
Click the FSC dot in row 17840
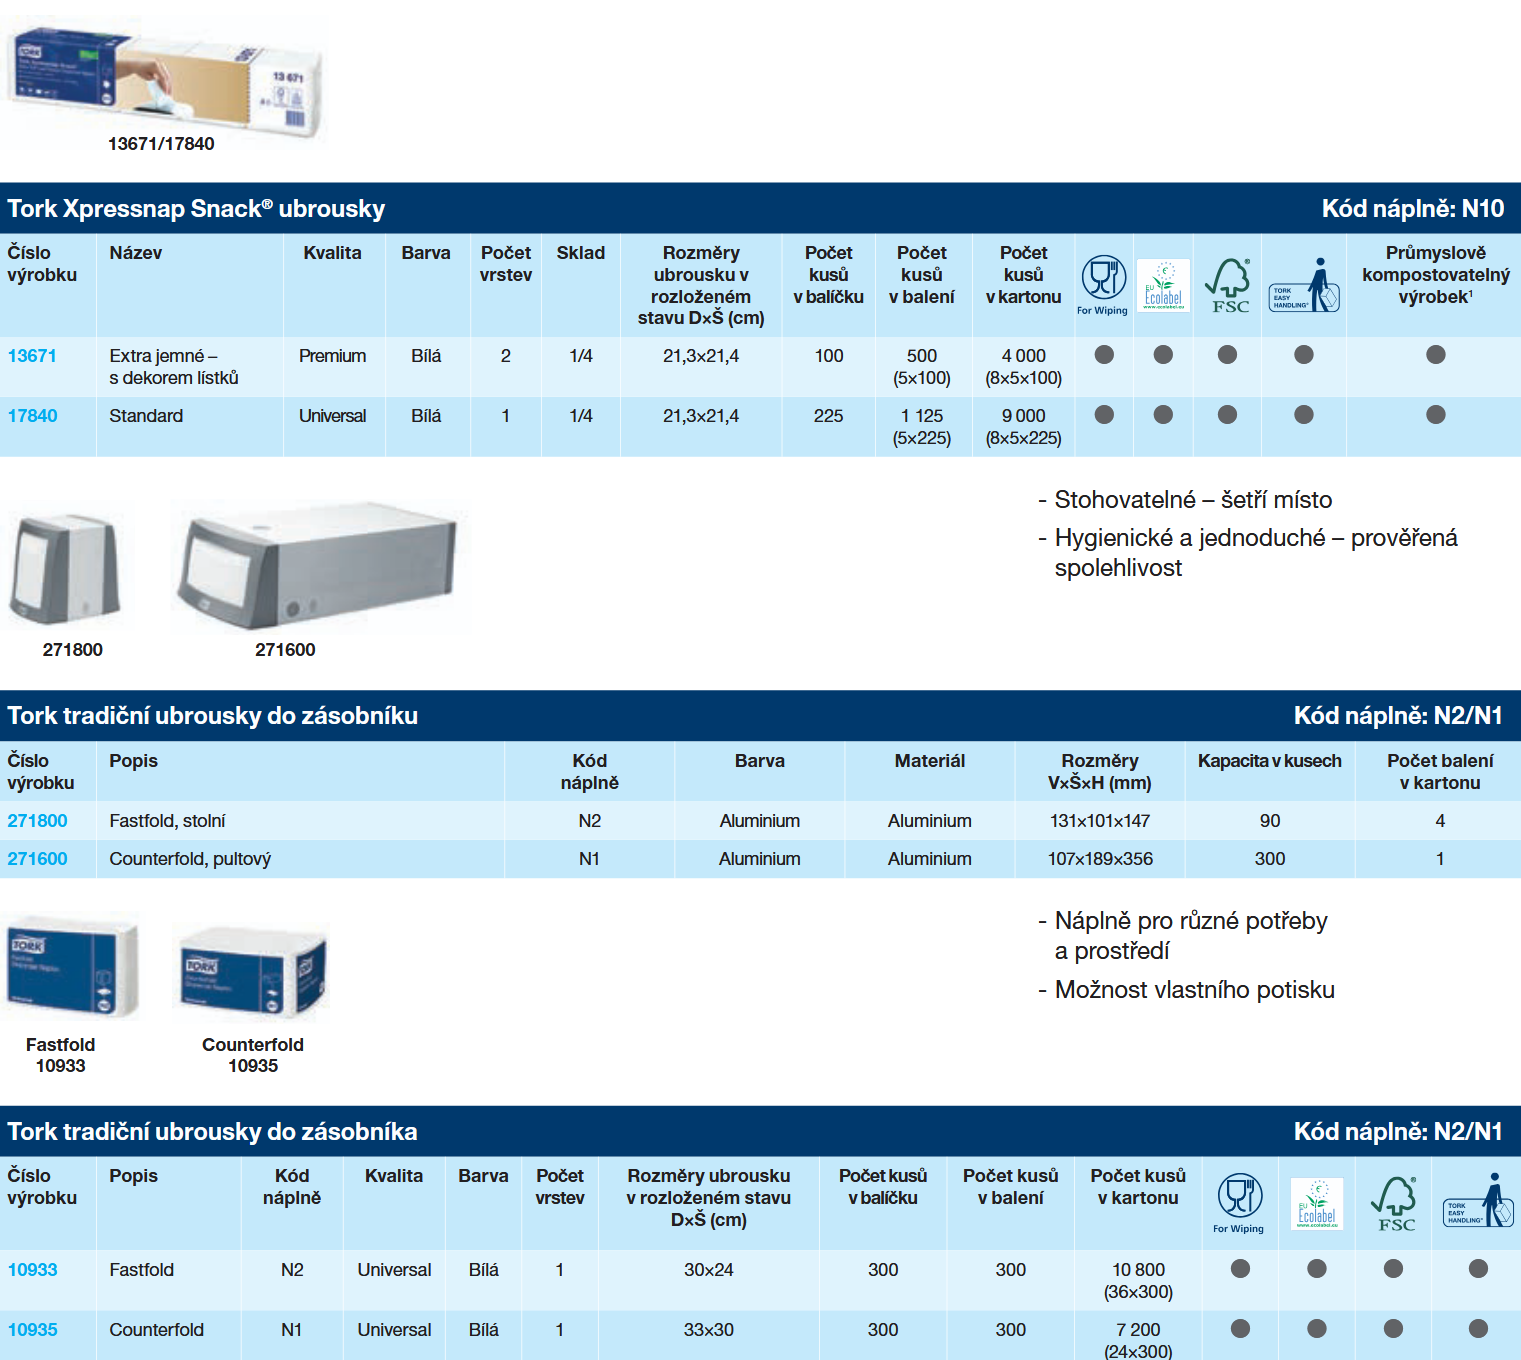click(1228, 414)
